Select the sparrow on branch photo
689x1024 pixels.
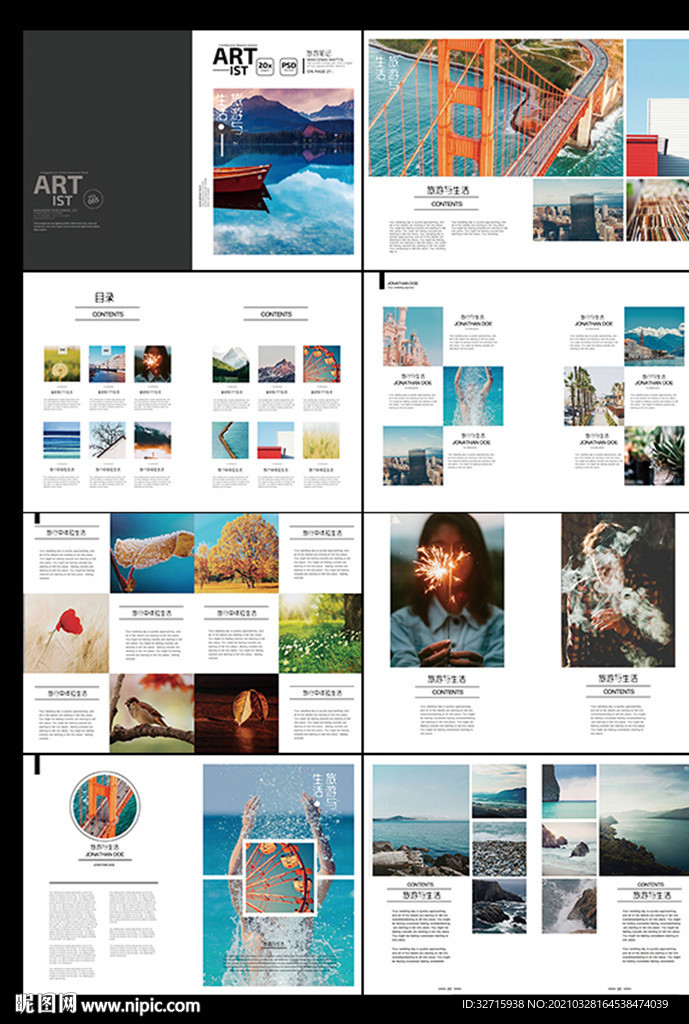point(152,713)
